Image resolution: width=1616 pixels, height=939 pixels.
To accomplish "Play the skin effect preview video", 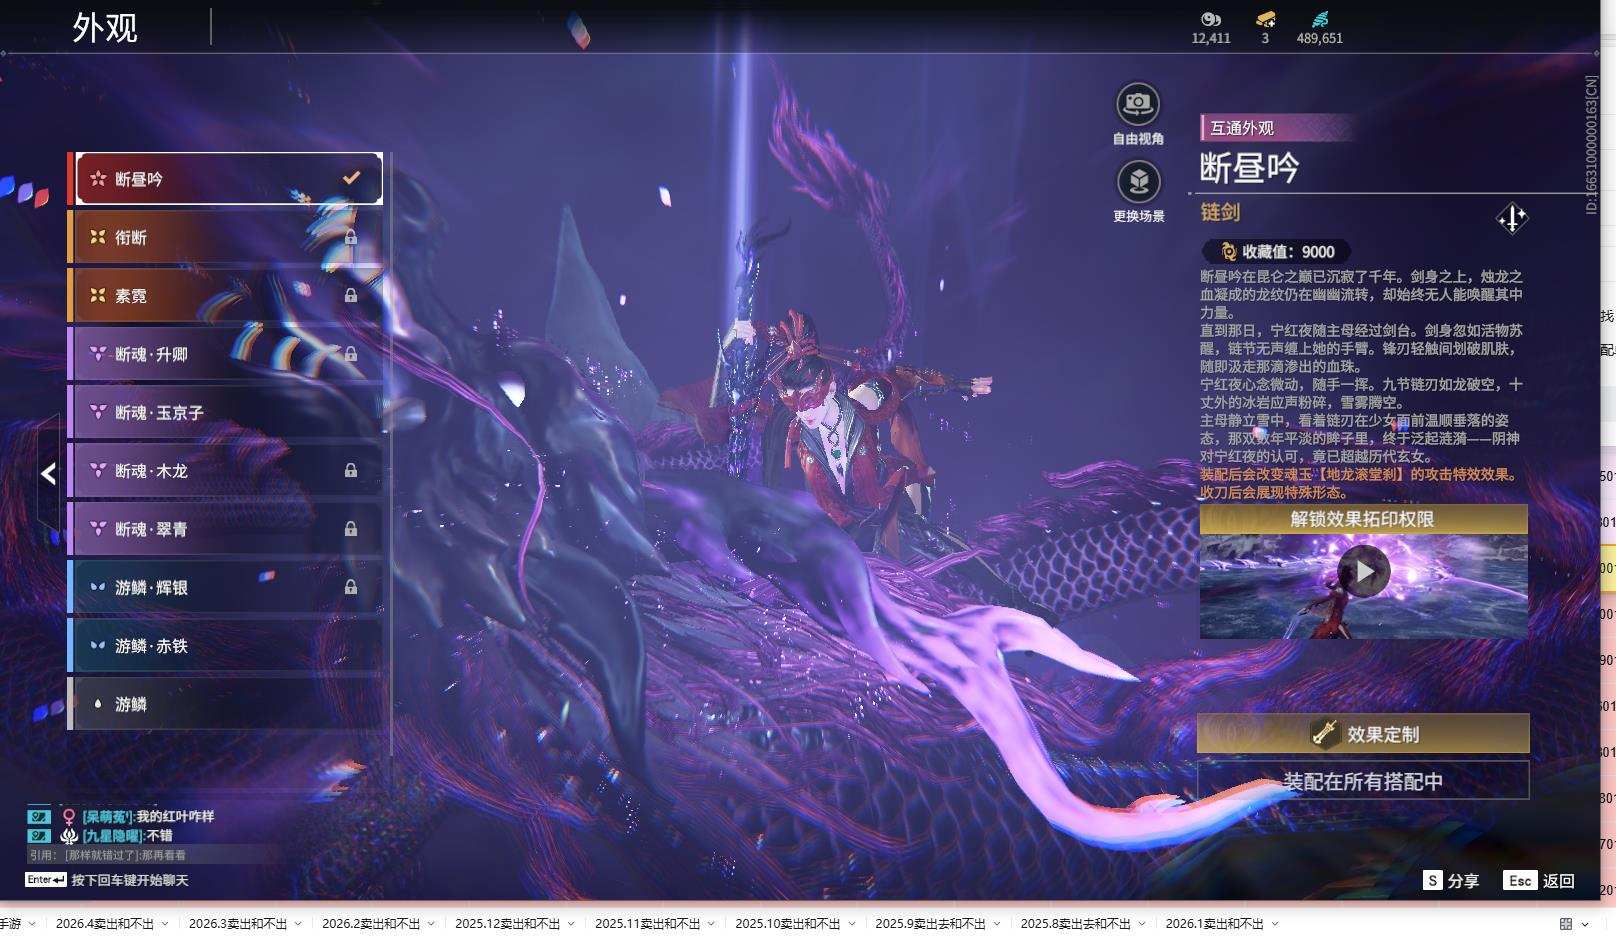I will 1364,572.
